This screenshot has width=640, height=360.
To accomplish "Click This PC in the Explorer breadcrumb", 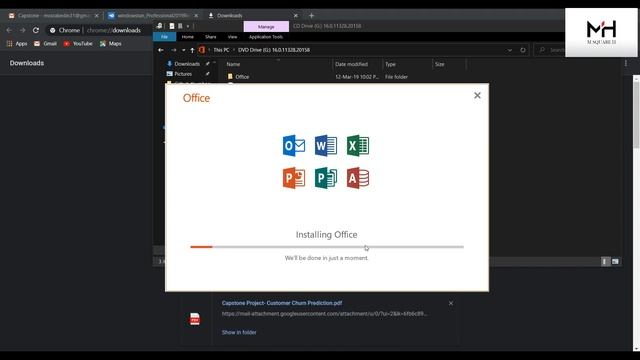I will click(221, 50).
